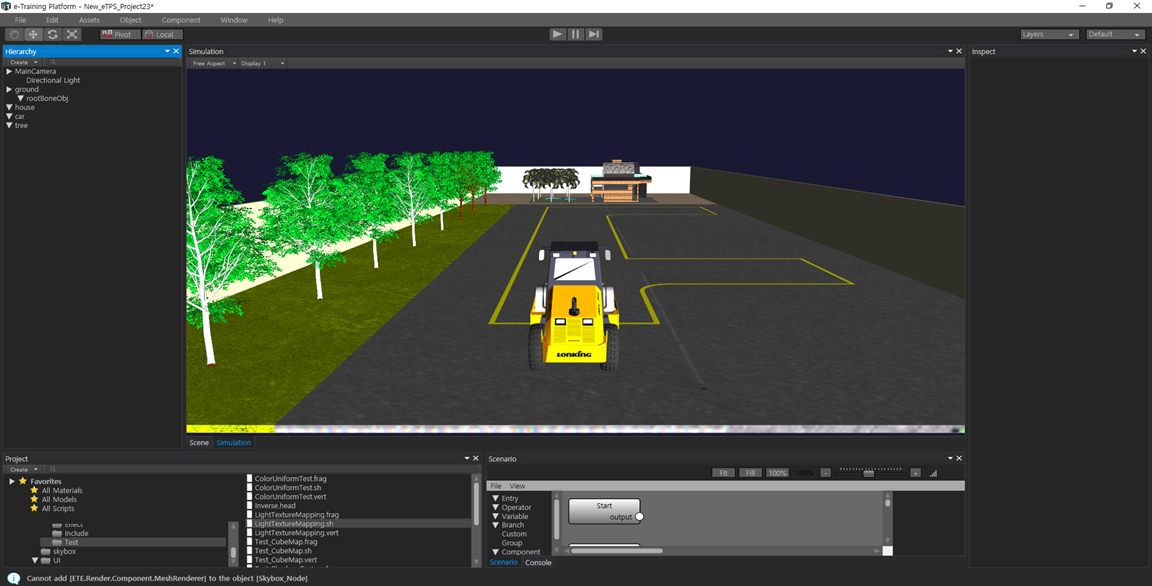
Task: Click the Step forward button
Action: [594, 34]
